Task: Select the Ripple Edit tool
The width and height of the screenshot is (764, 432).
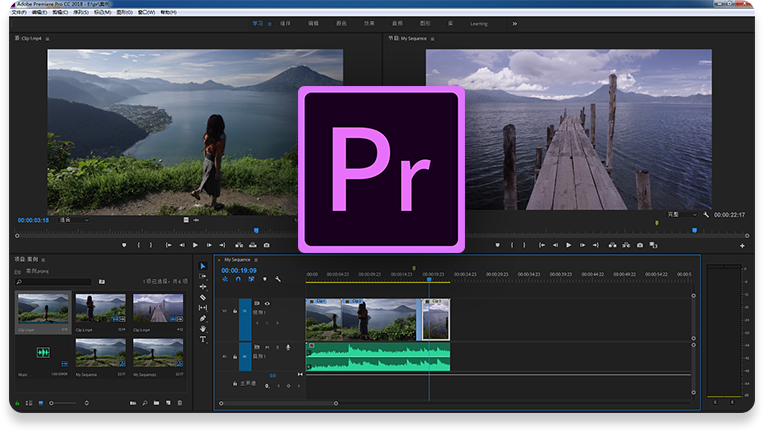Action: point(203,287)
